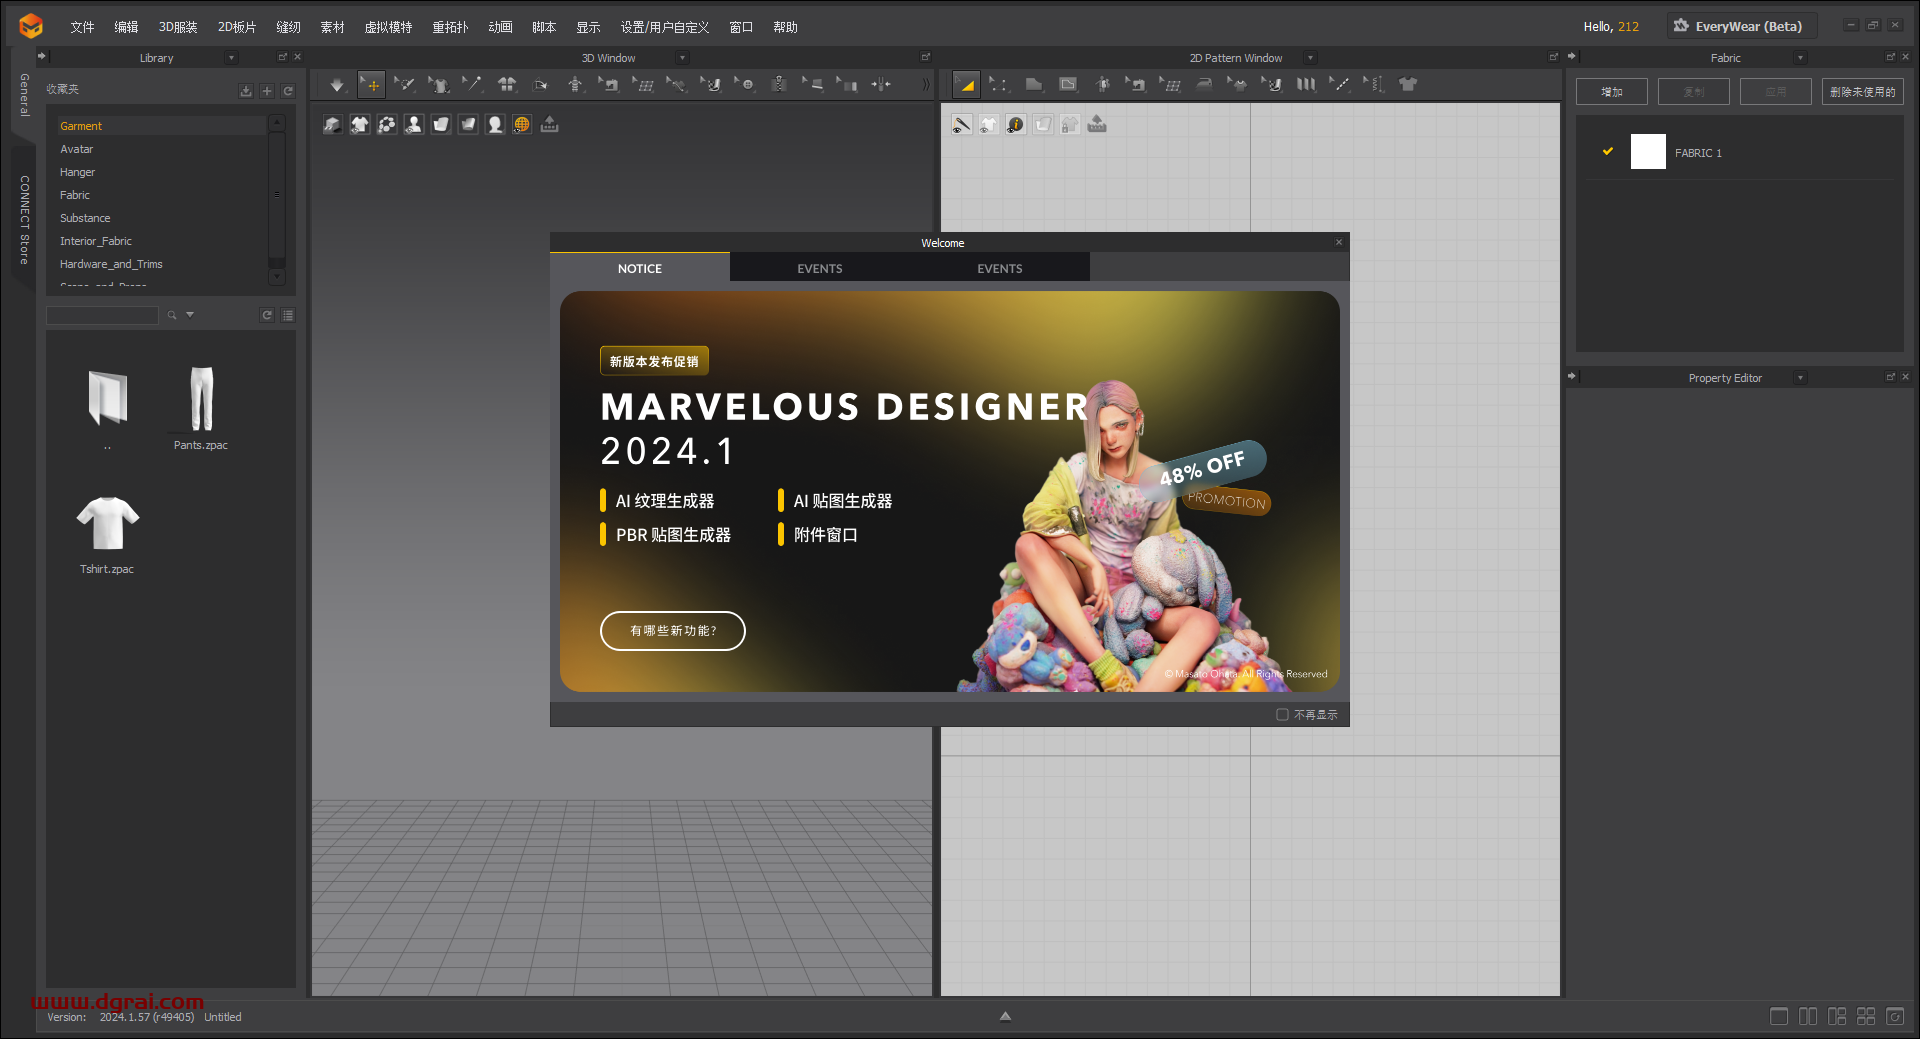
Task: Open the 3D服装 menu
Action: 178,27
